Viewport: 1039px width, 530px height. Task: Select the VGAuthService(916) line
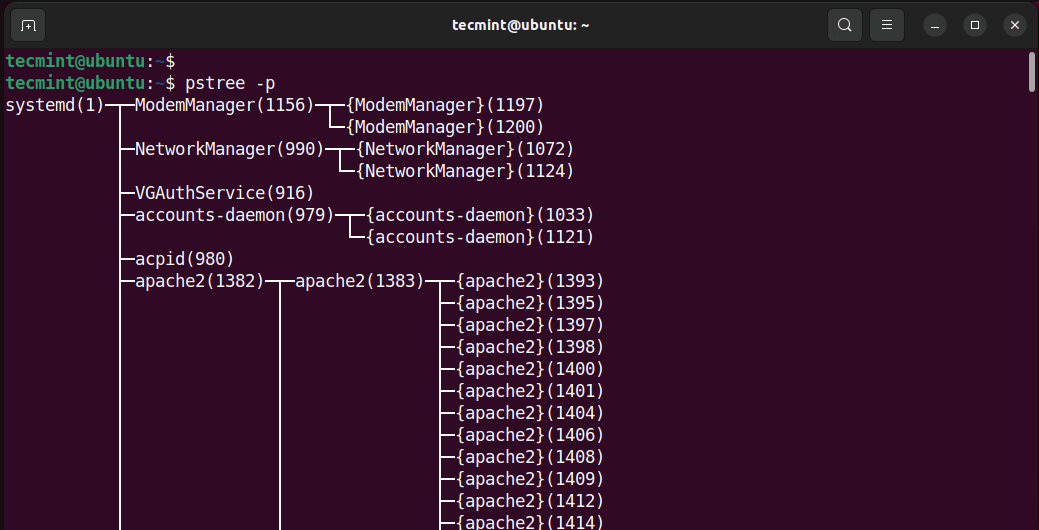click(x=224, y=193)
